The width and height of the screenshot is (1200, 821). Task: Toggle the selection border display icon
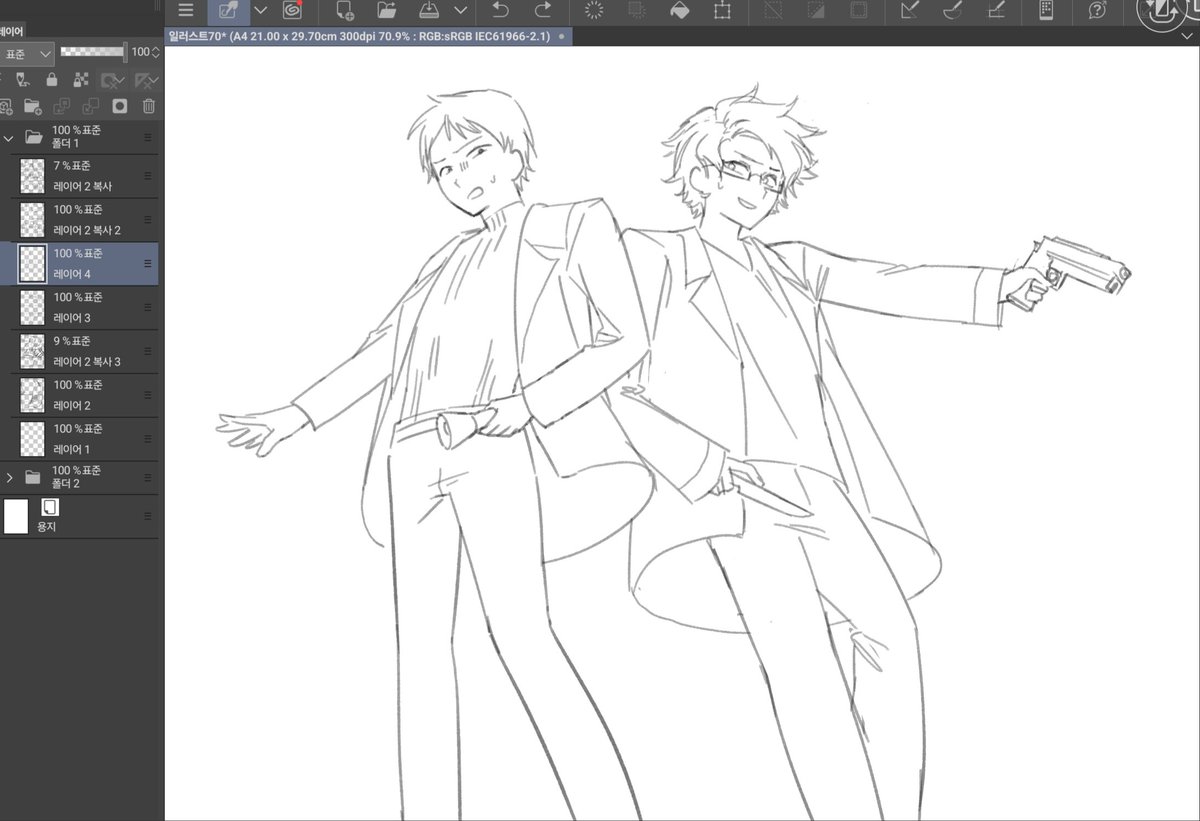tap(858, 11)
